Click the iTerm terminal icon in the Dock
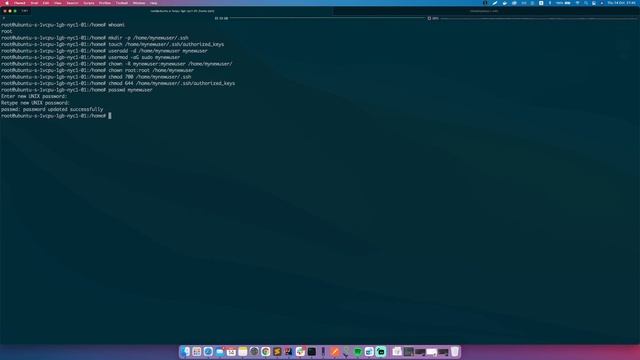640x360 pixels. point(312,351)
